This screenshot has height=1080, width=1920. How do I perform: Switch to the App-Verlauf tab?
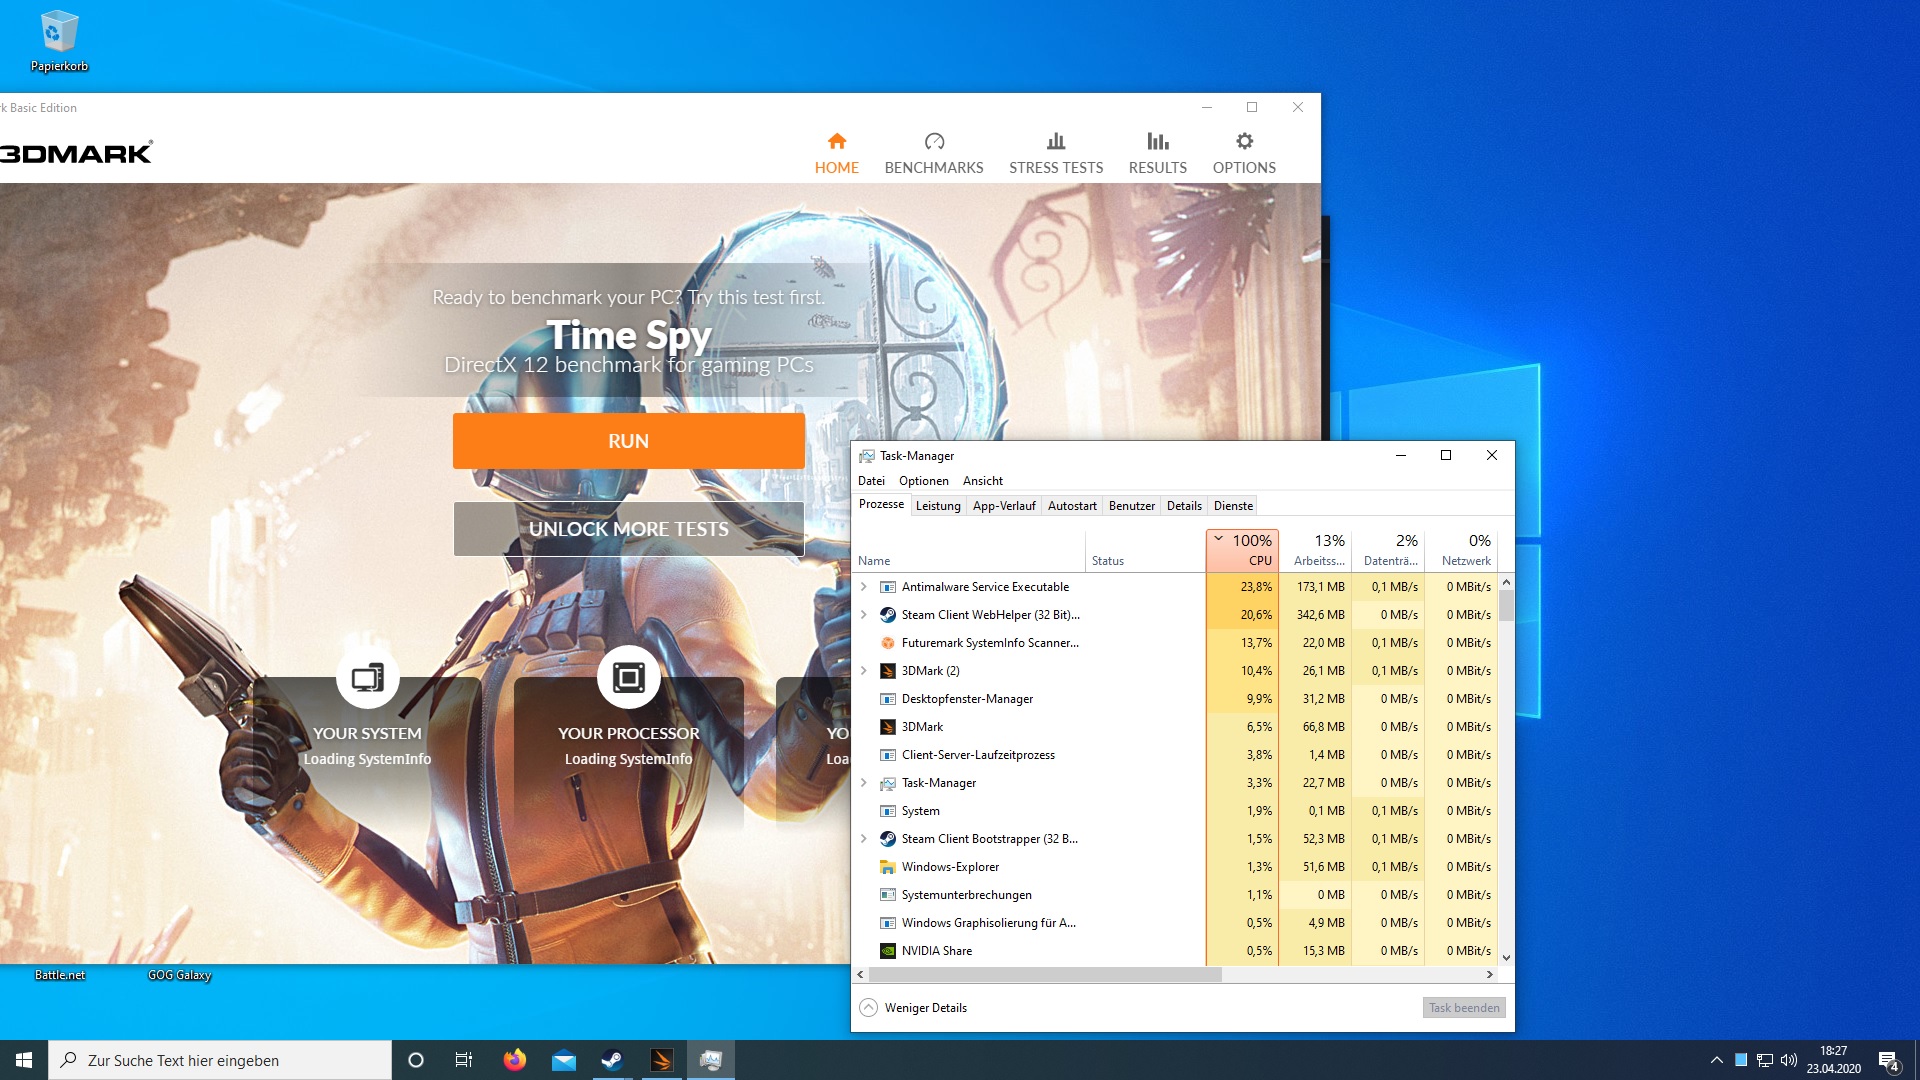pyautogui.click(x=1004, y=506)
